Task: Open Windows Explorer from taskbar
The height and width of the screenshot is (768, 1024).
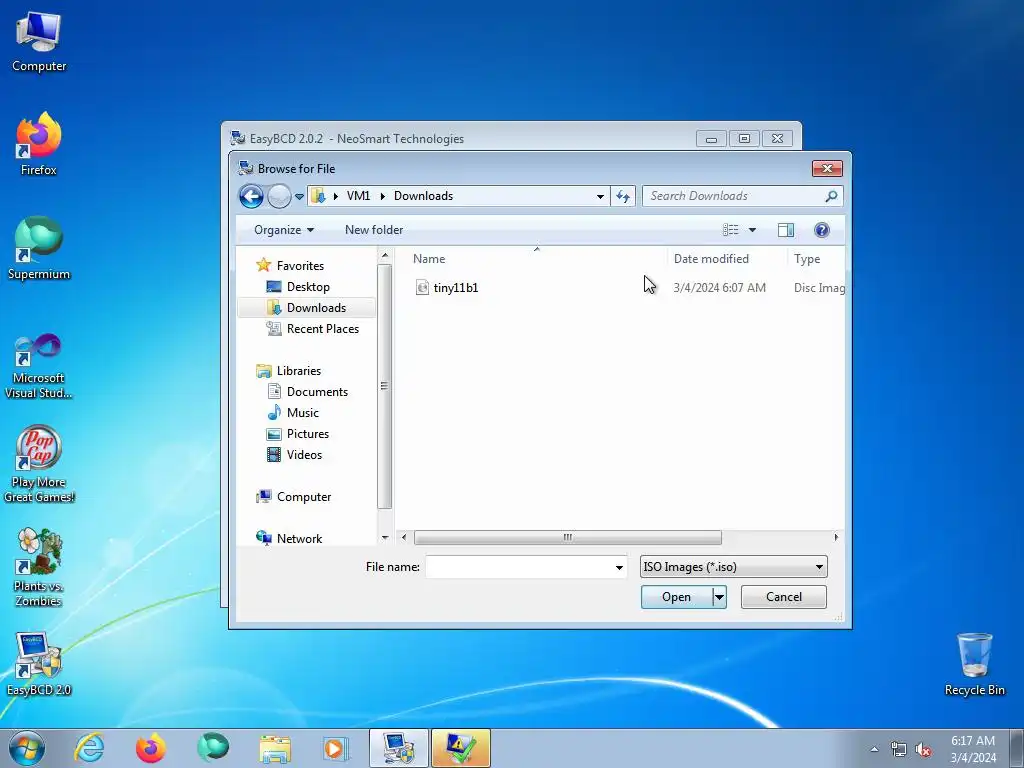Action: (x=275, y=748)
